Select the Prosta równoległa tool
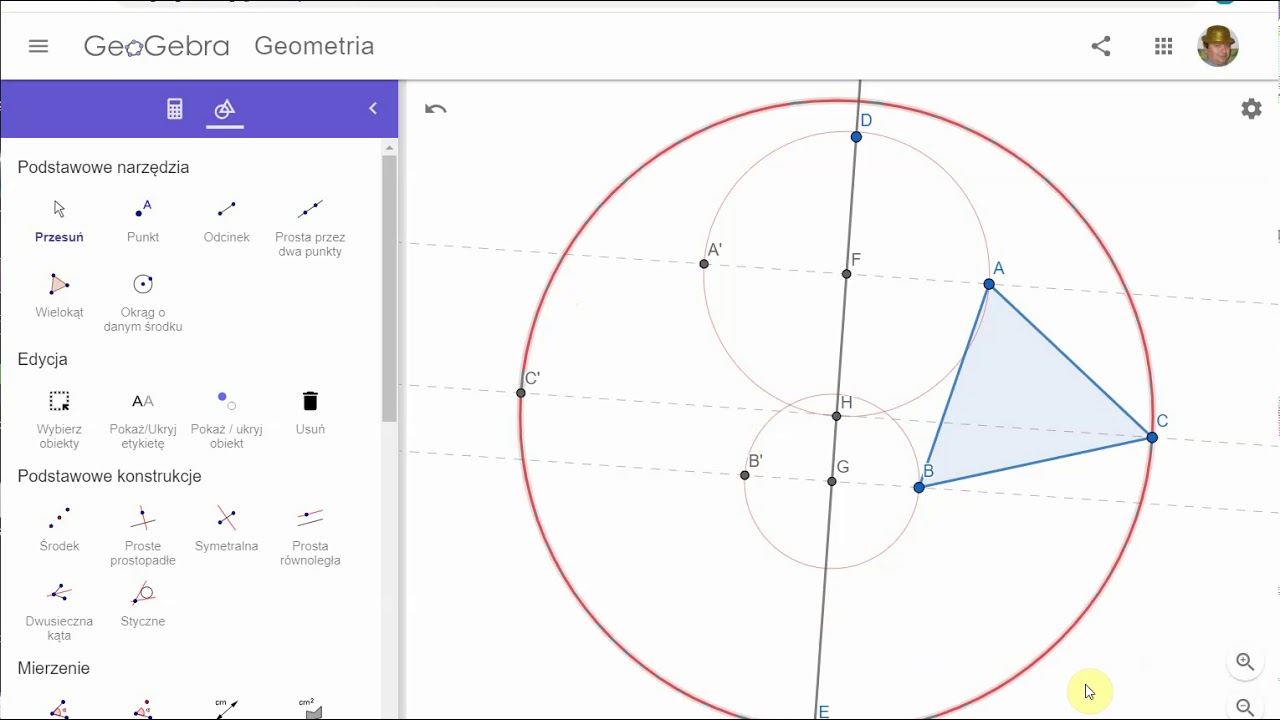This screenshot has height=720, width=1280. [x=310, y=537]
